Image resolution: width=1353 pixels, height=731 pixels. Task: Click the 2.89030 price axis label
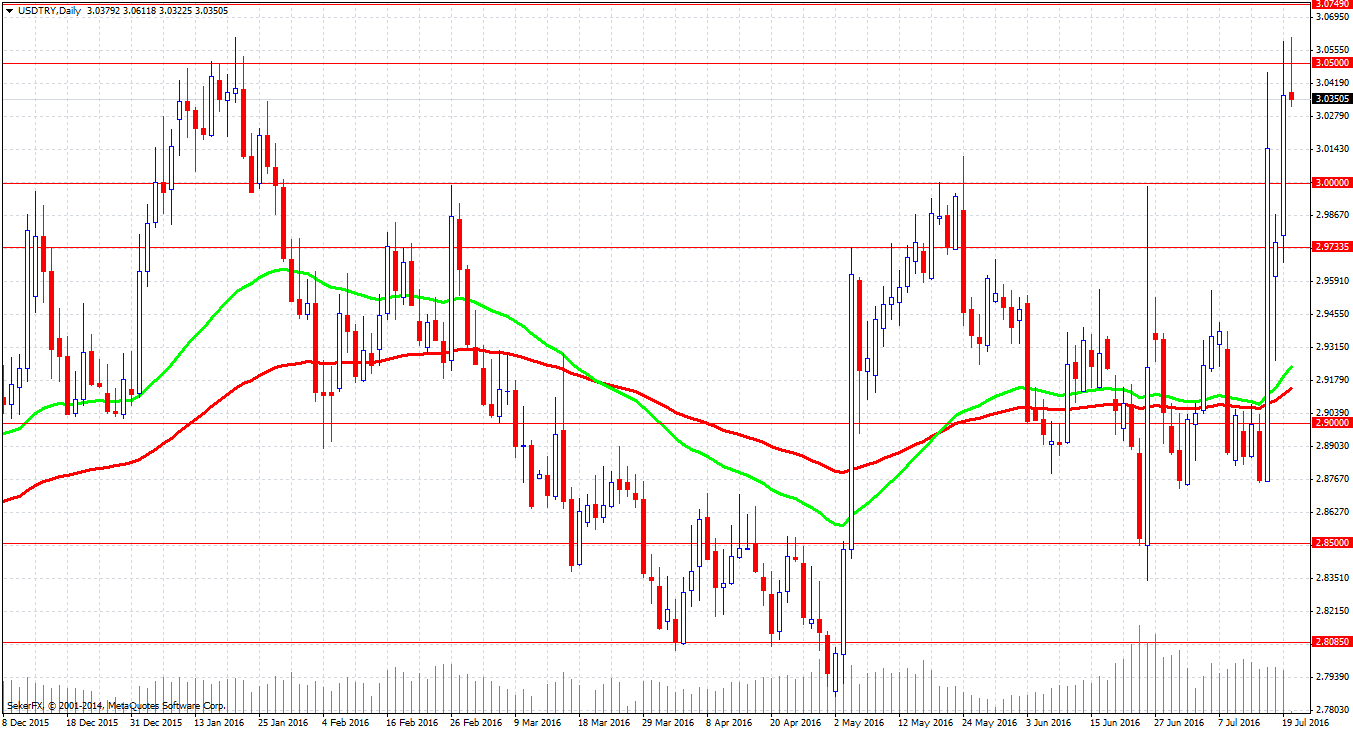pos(1332,446)
